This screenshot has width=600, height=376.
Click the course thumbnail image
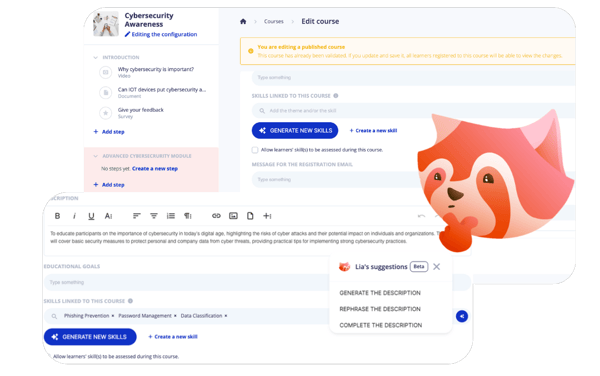(x=106, y=24)
